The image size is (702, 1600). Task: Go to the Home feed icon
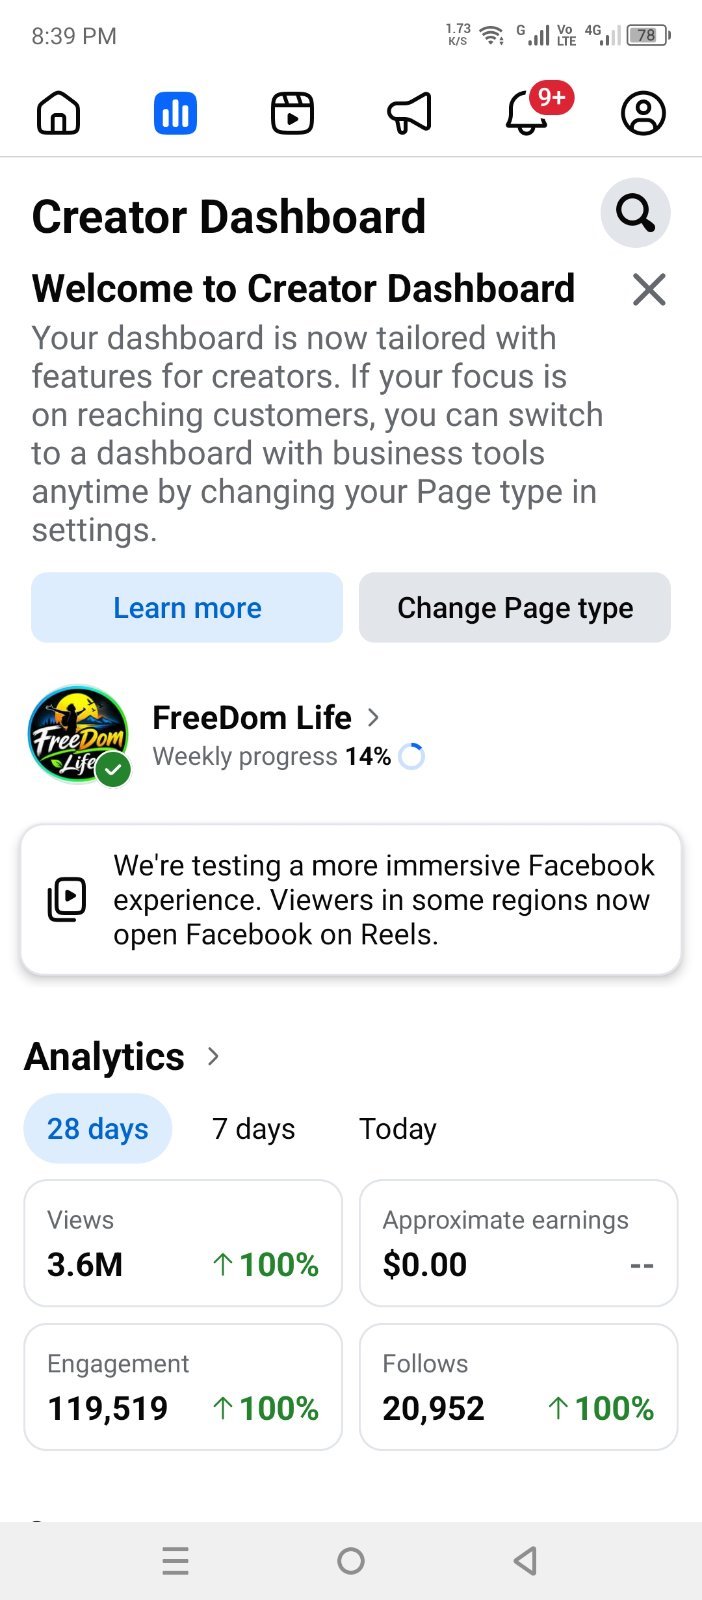[58, 113]
